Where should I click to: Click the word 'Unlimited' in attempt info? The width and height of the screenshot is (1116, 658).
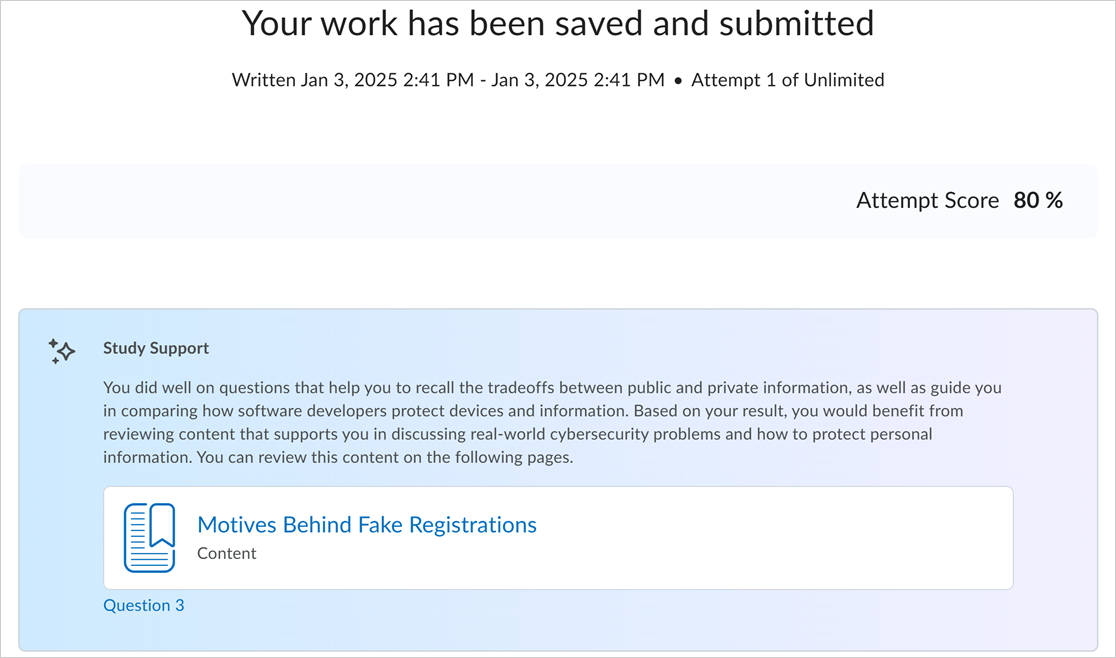point(843,80)
